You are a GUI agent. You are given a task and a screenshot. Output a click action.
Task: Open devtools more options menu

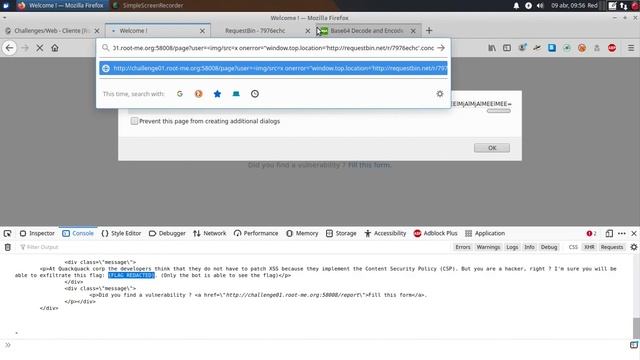tap(622, 233)
